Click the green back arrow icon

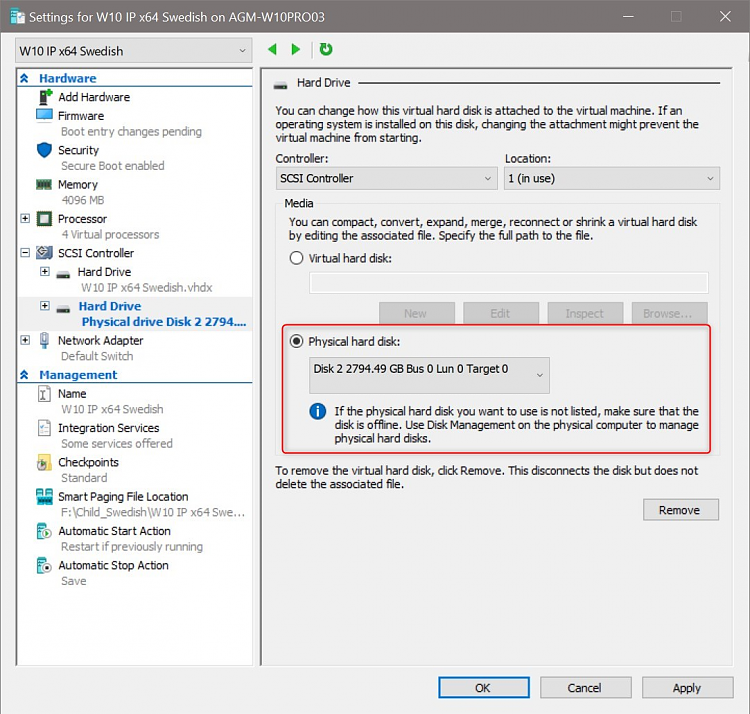[273, 49]
